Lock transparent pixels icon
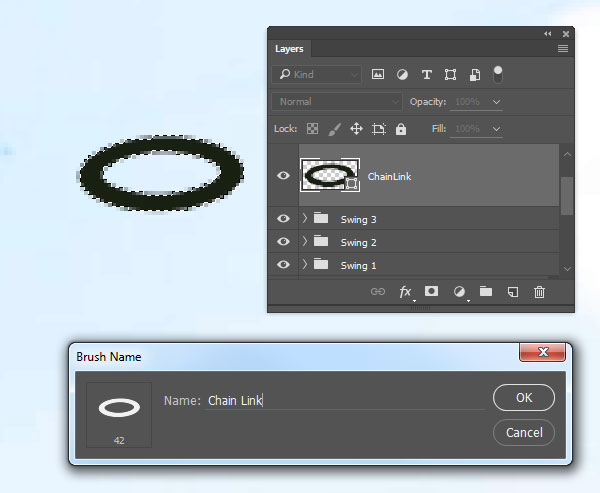The width and height of the screenshot is (600, 493). [x=312, y=129]
